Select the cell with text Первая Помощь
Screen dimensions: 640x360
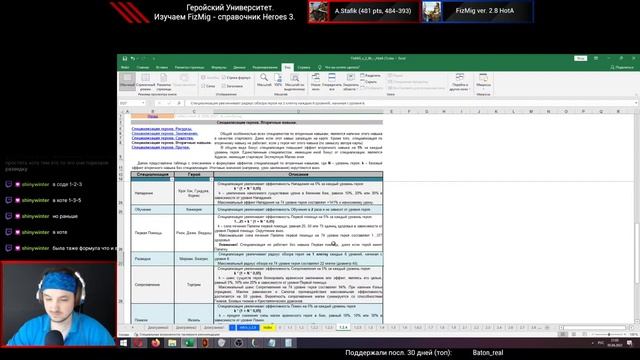coord(152,233)
